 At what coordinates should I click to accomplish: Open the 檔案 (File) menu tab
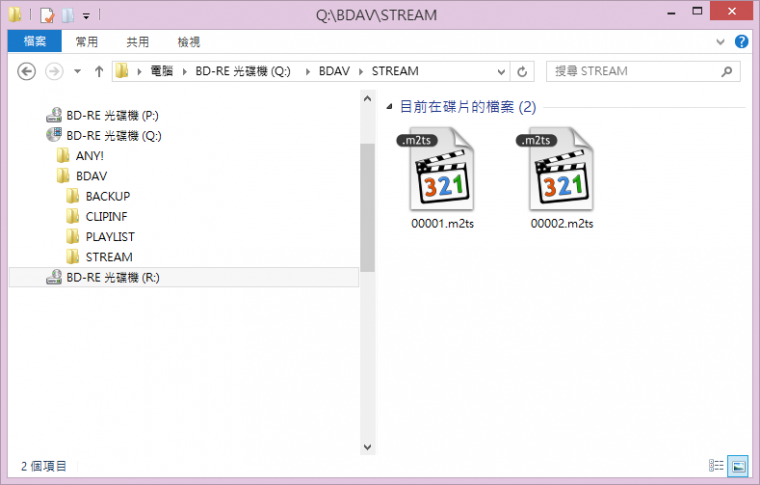coord(34,42)
